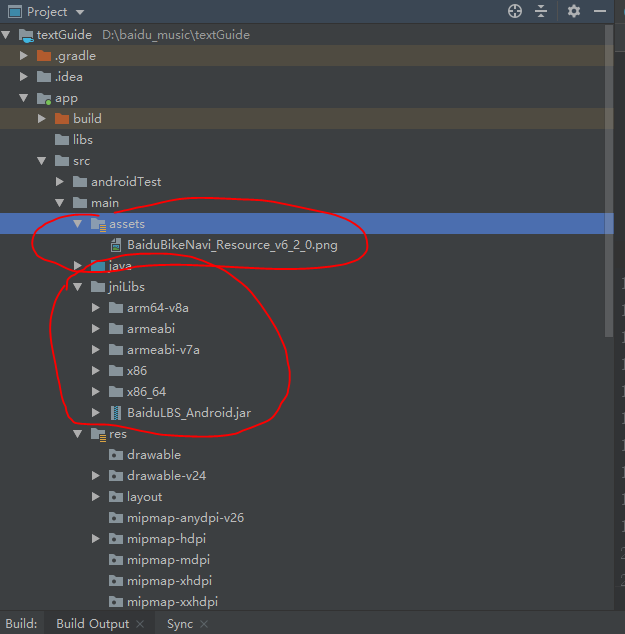Select the androidTest folder label
Viewport: 625px width, 634px height.
(126, 182)
